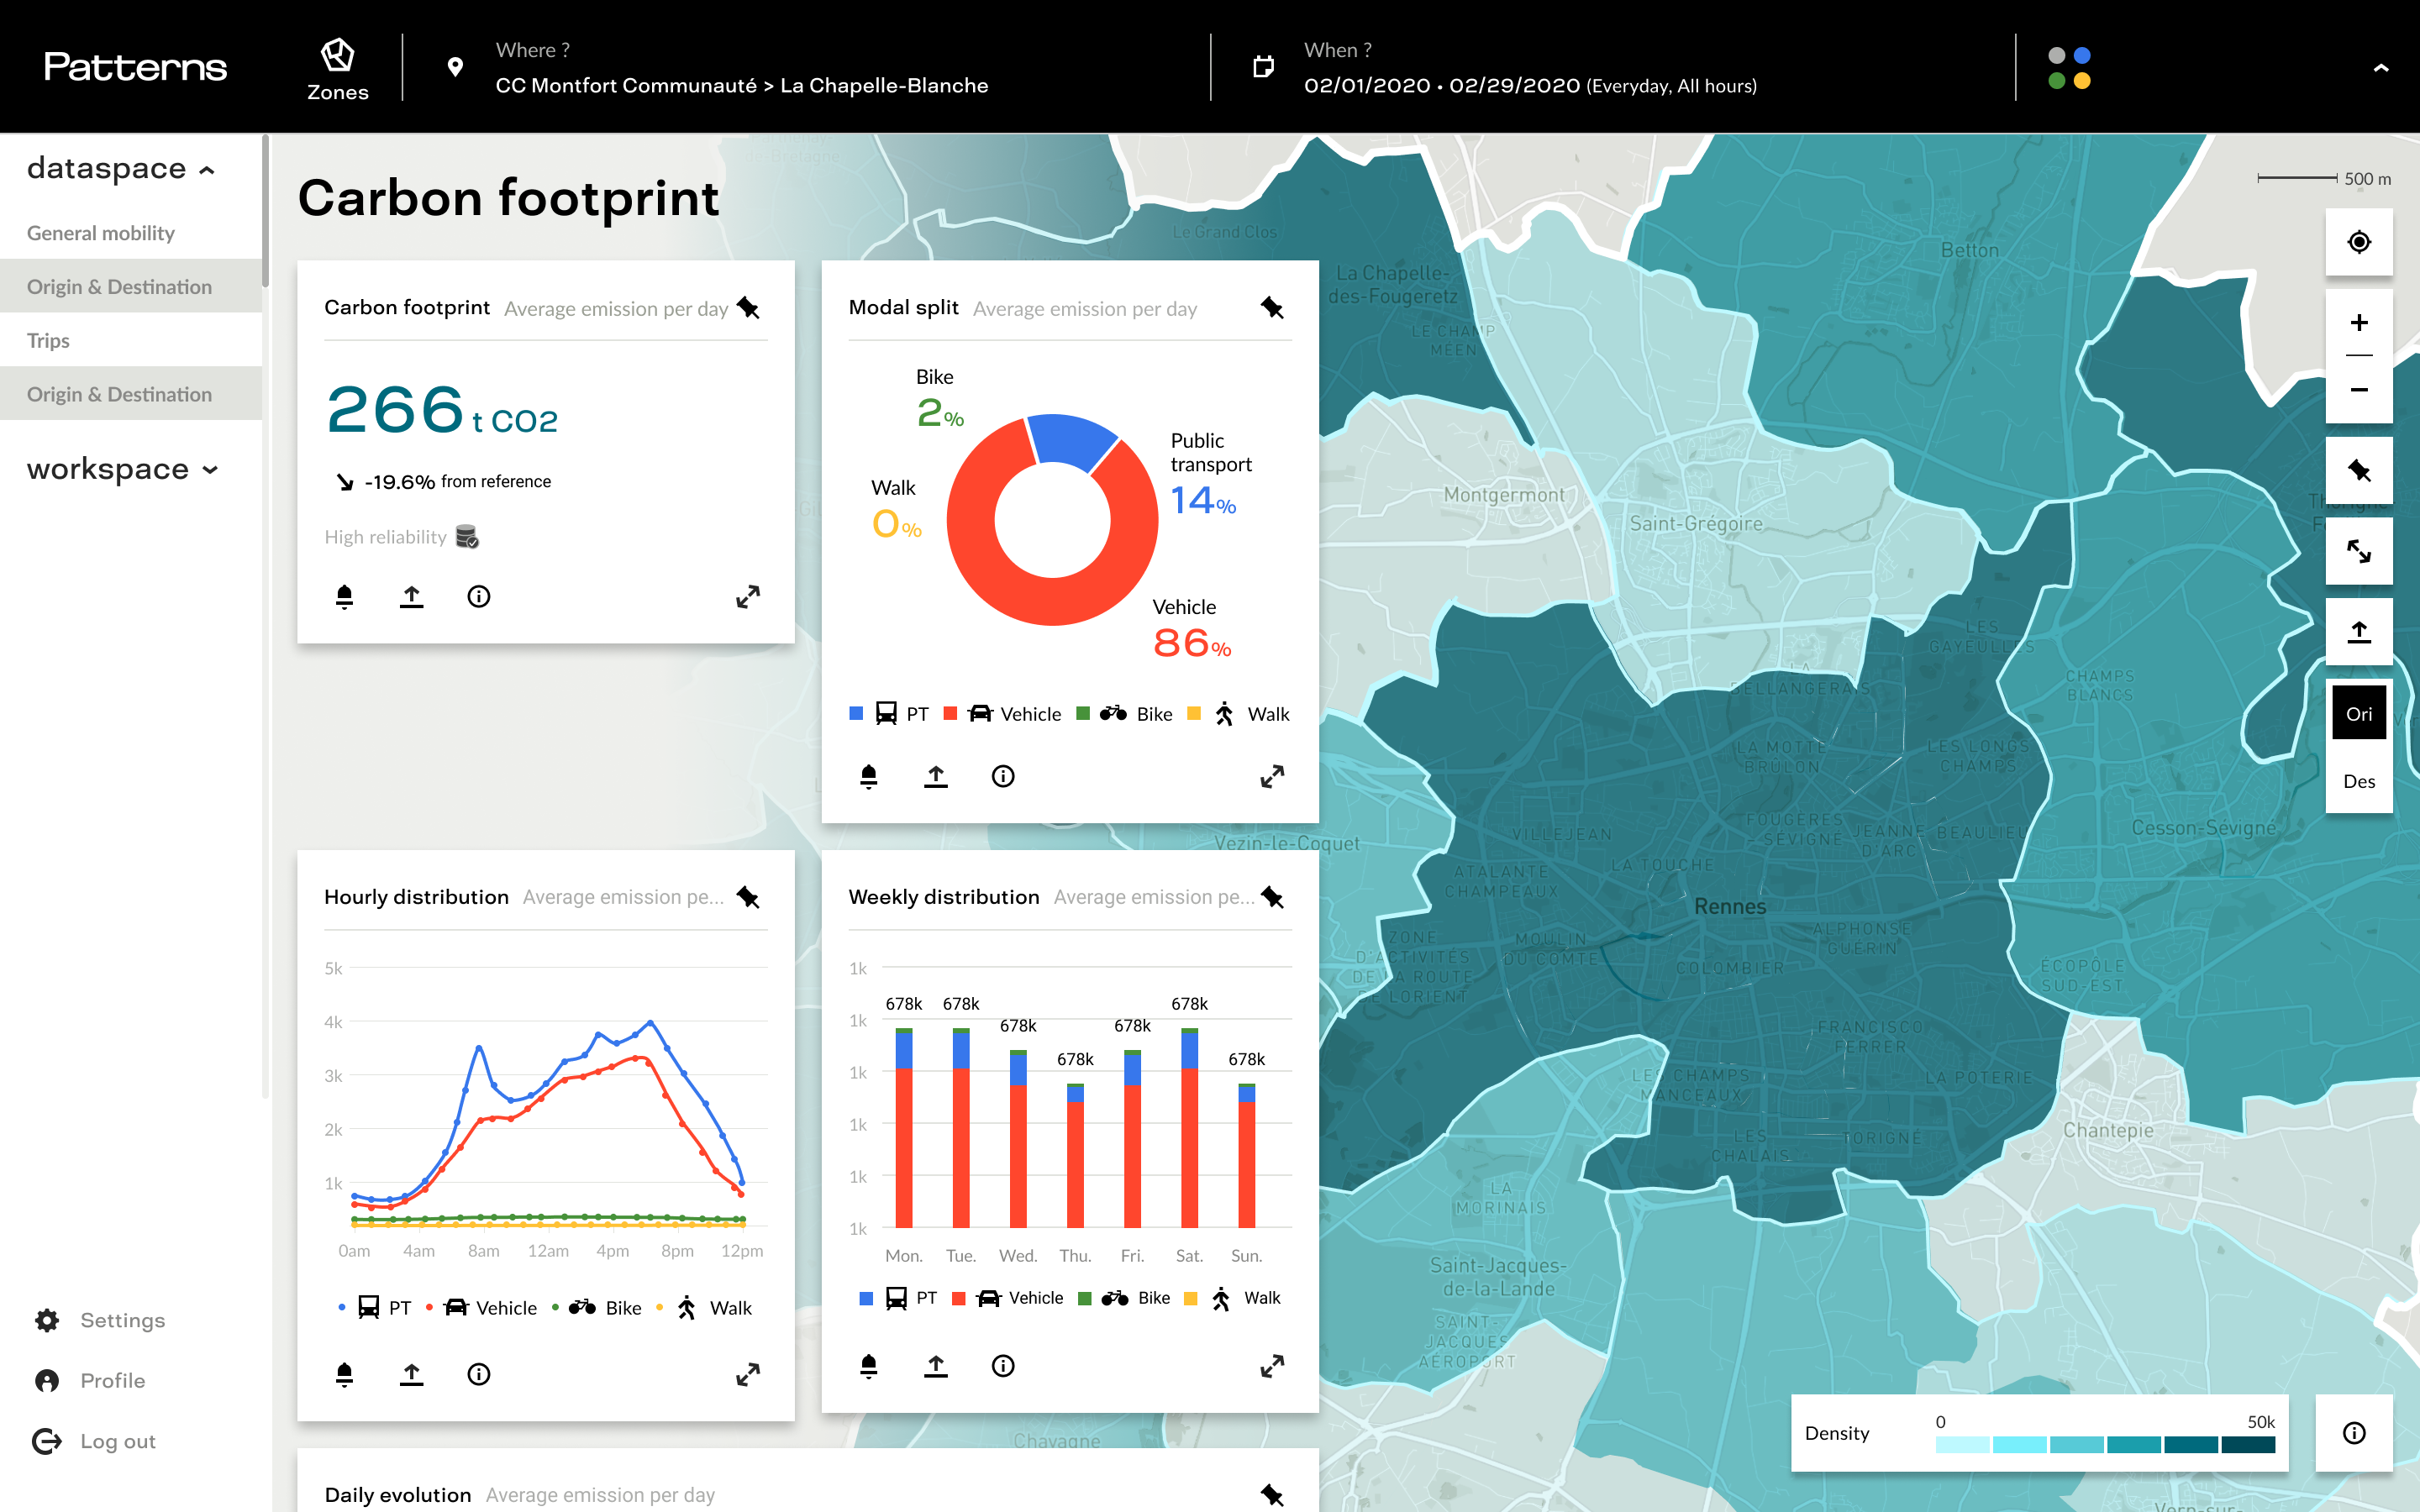
Task: Click the map locate-me target icon
Action: pos(2359,242)
